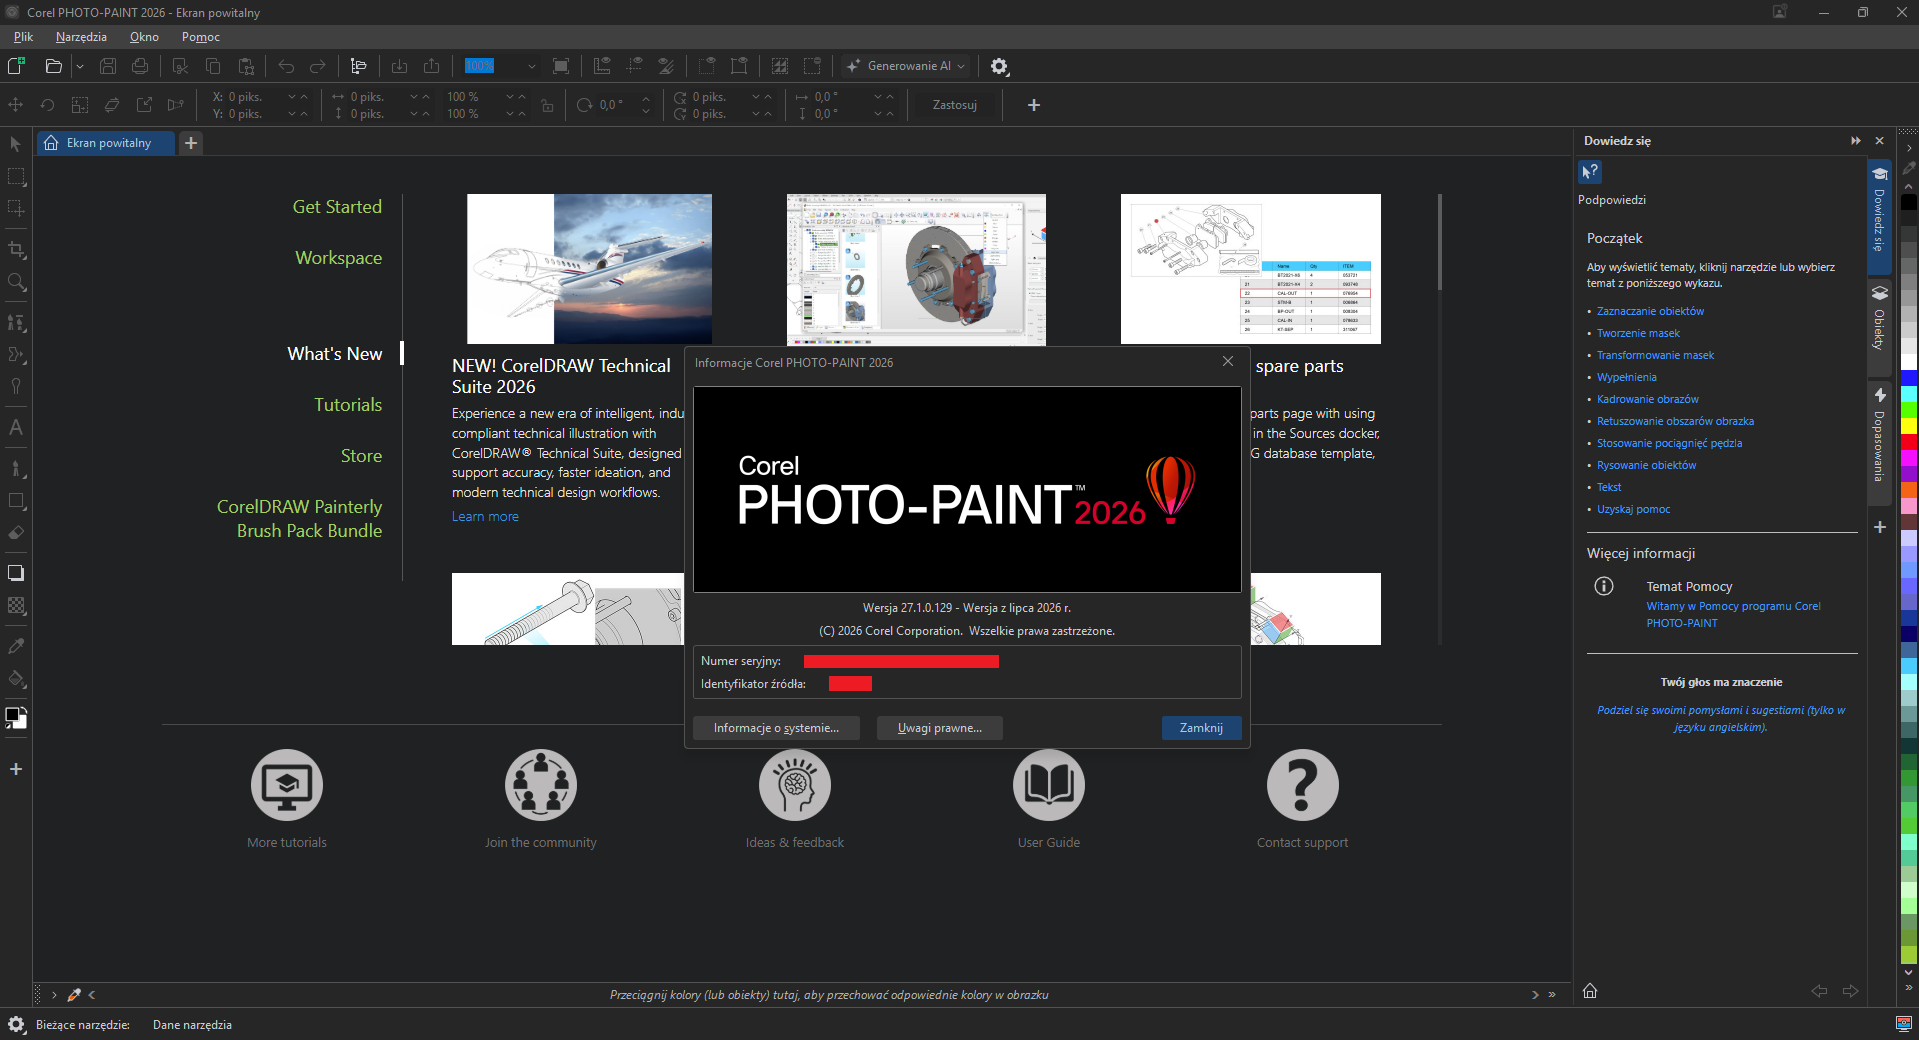This screenshot has width=1919, height=1040.
Task: Click the Export icon in toolbar
Action: pyautogui.click(x=431, y=66)
